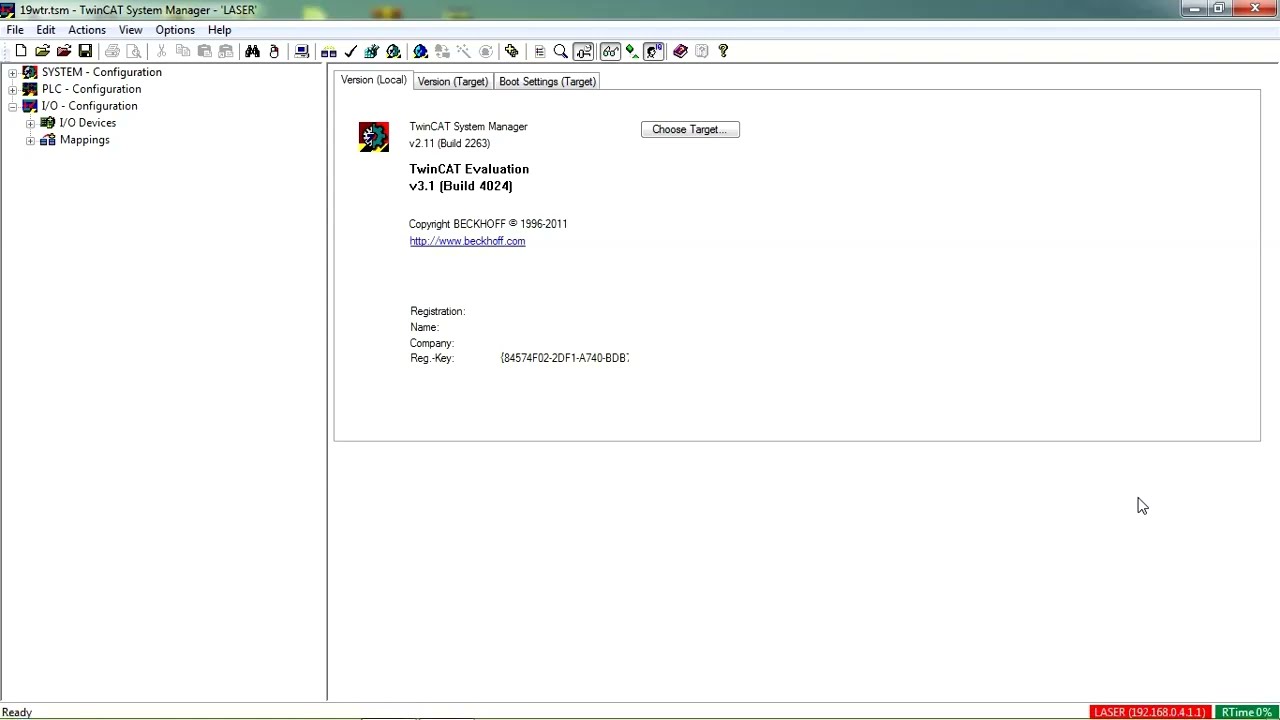Expand the SYSTEM - Configuration node
1280x720 pixels.
point(13,72)
